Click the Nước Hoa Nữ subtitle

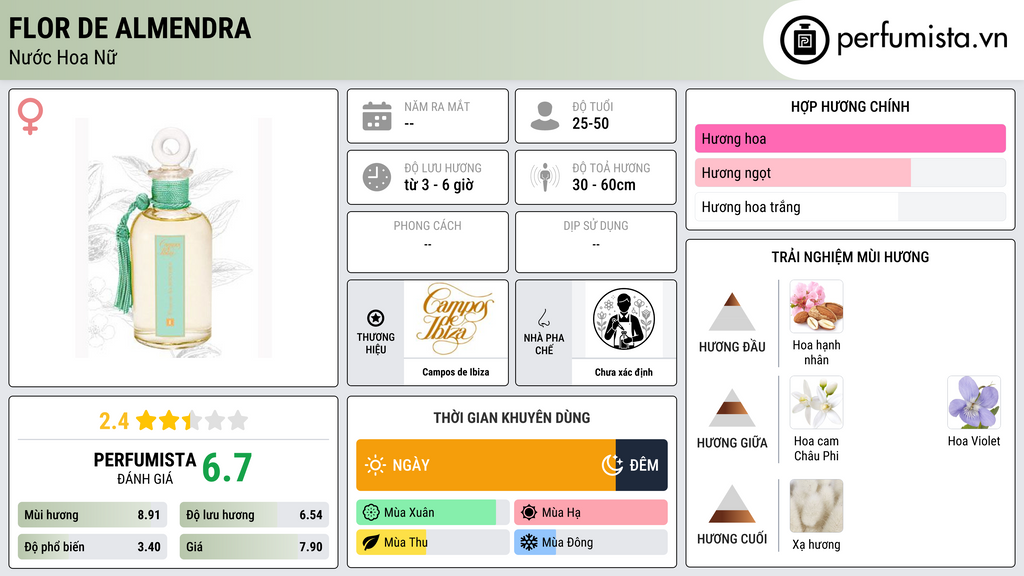click(63, 57)
